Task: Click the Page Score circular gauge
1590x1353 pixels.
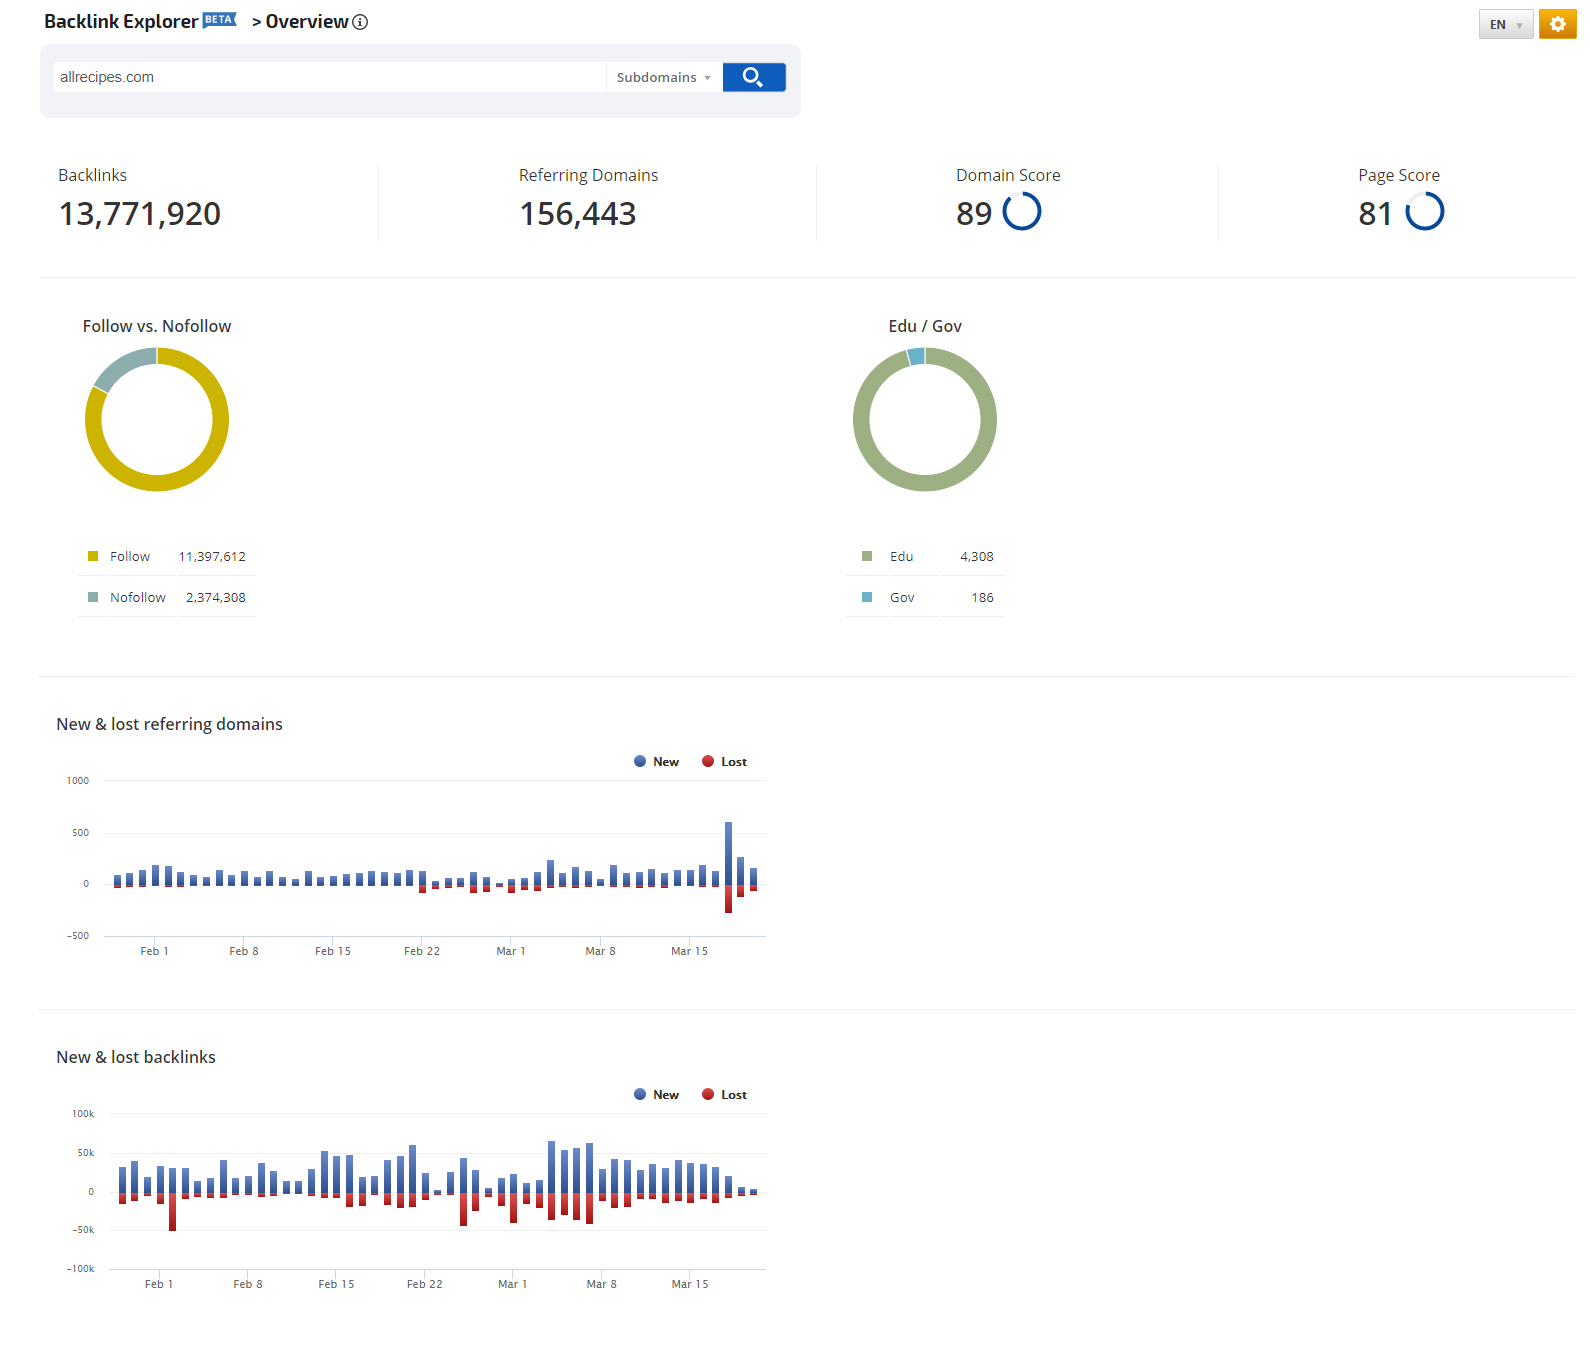Action: point(1424,212)
